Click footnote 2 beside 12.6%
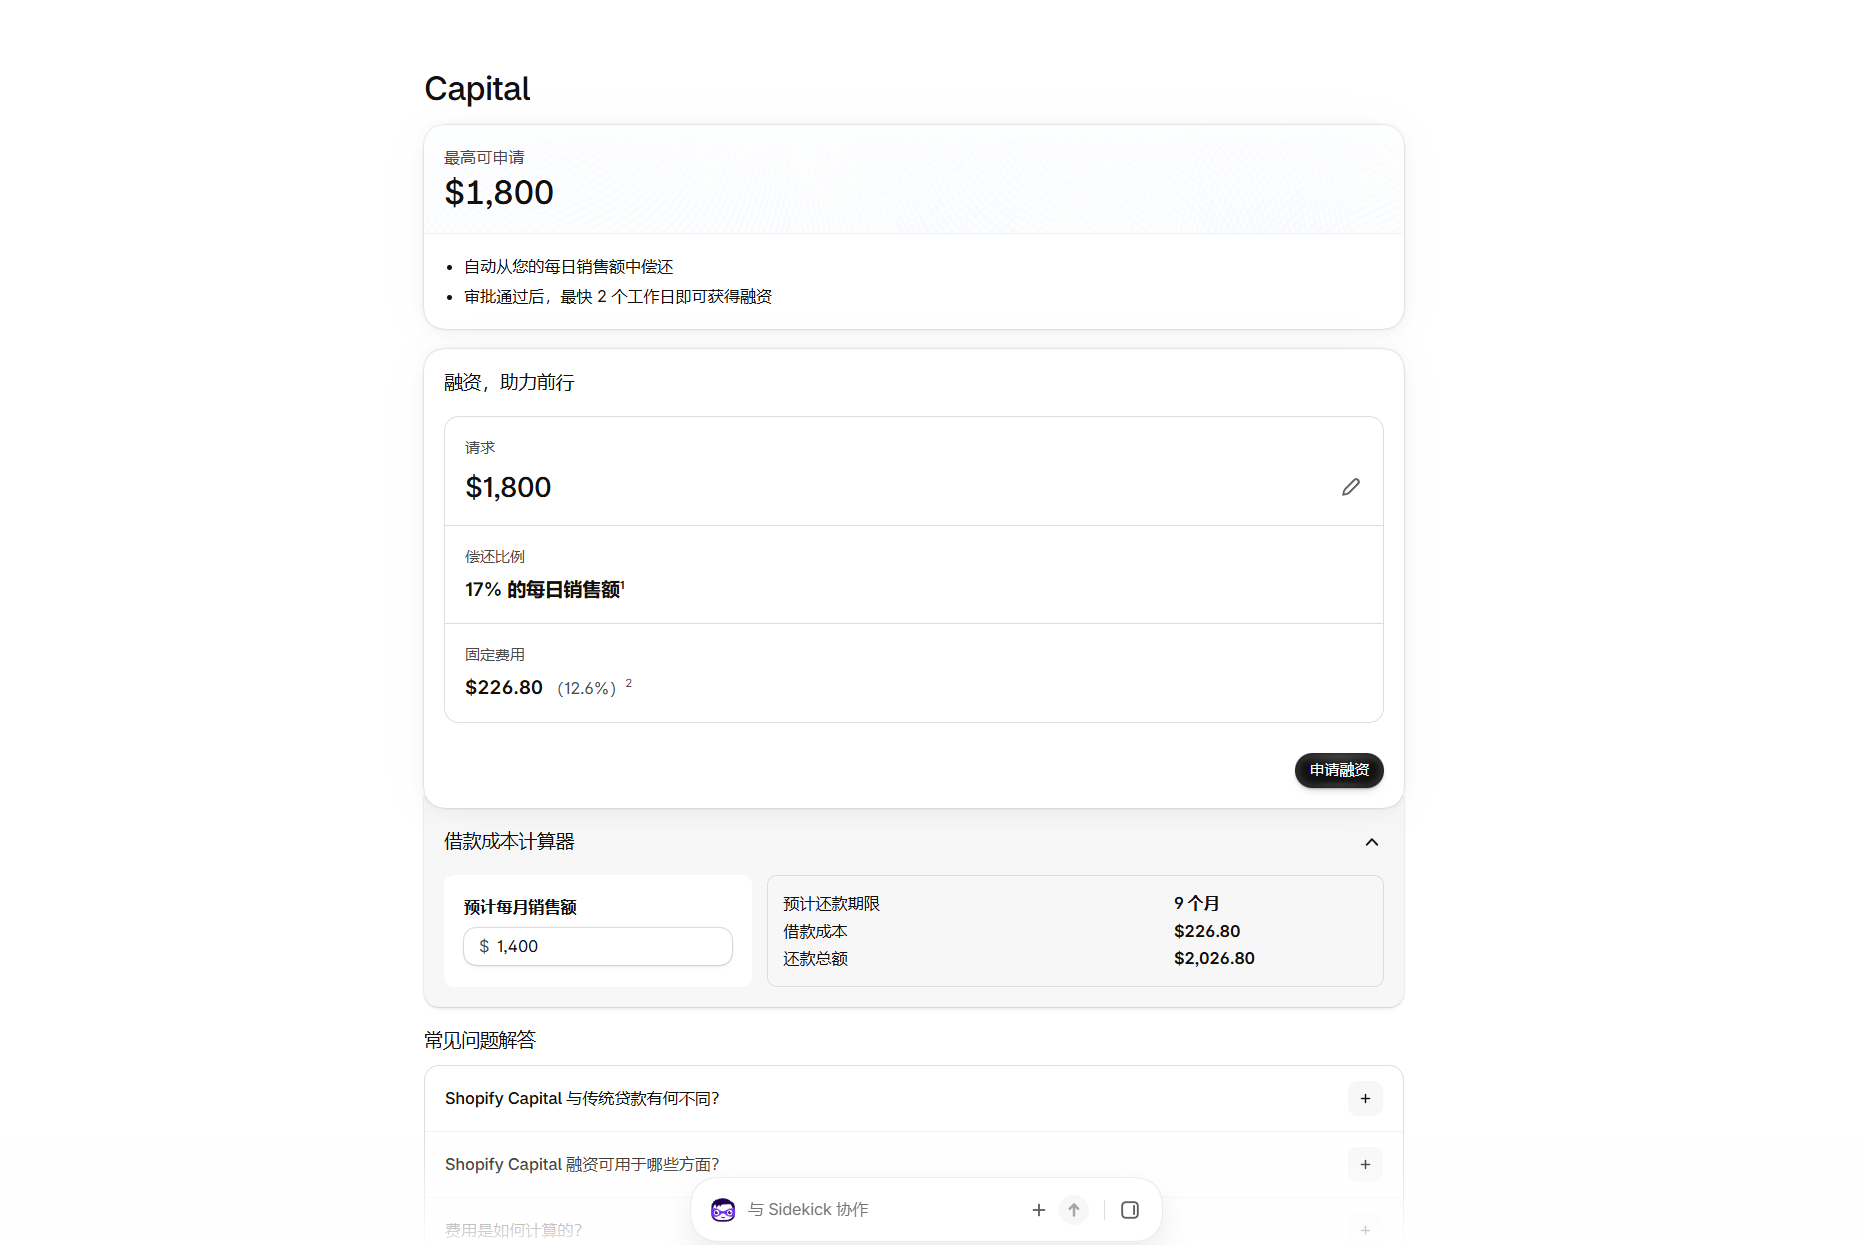Screen dimensions: 1865x1245 point(628,683)
